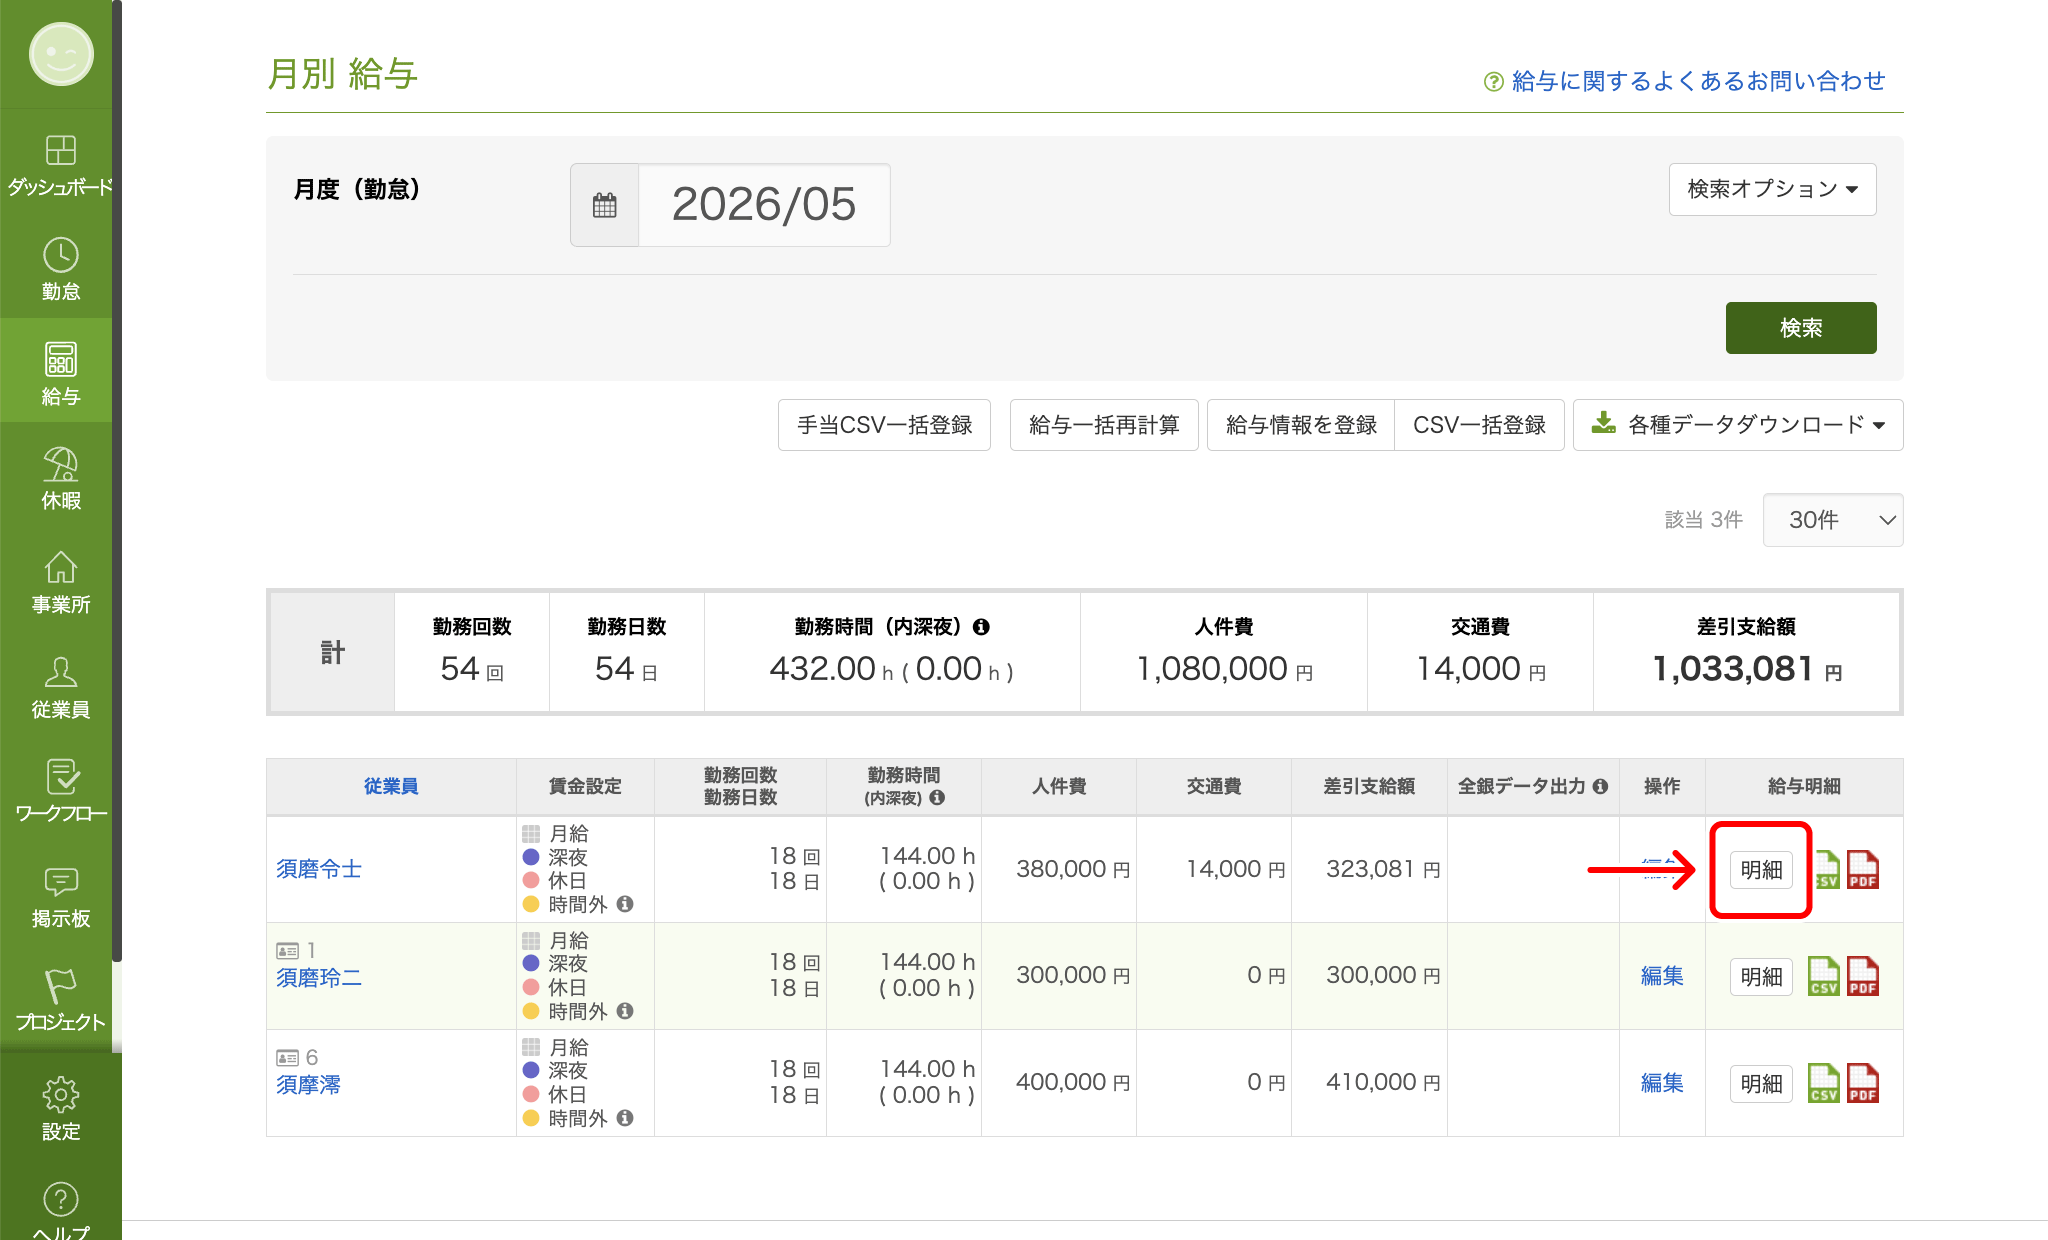The width and height of the screenshot is (2048, 1240).
Task: Click 編集 in 須磨玲二 row
Action: point(1662,976)
